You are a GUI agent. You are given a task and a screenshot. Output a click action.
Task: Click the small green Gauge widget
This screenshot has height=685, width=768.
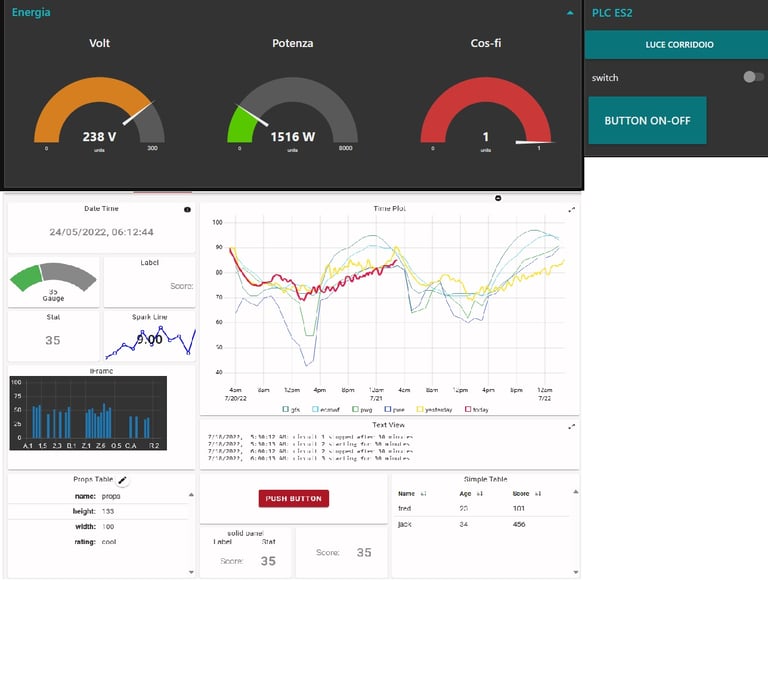pyautogui.click(x=53, y=282)
